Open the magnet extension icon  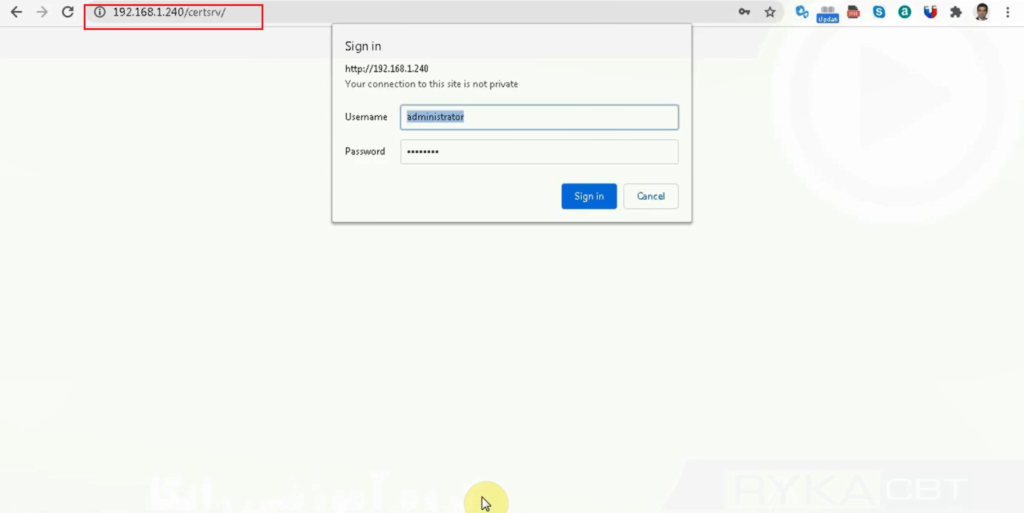tap(931, 12)
